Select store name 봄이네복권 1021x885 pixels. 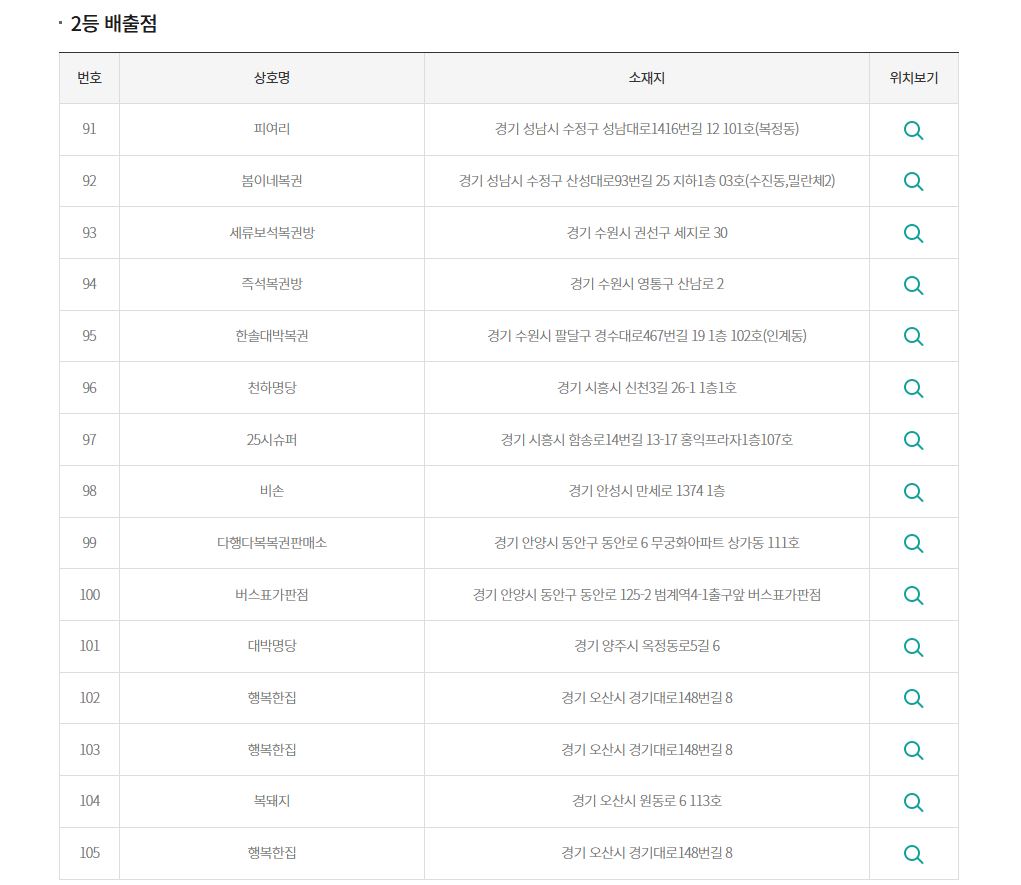272,180
